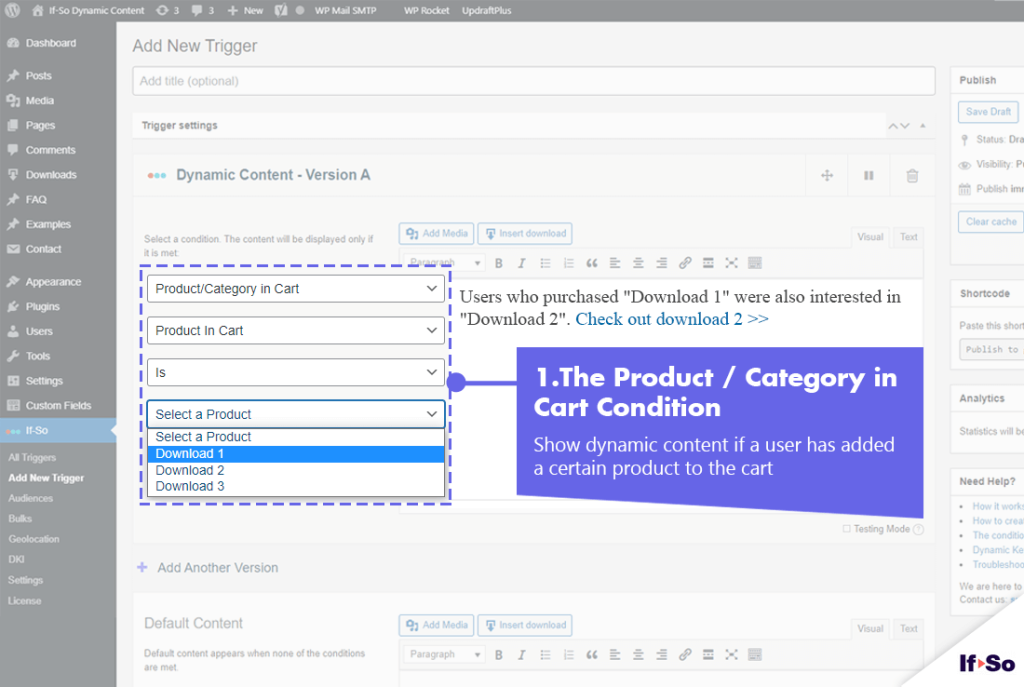The height and width of the screenshot is (687, 1024).
Task: Click the Publish to shortcode field
Action: coord(991,350)
